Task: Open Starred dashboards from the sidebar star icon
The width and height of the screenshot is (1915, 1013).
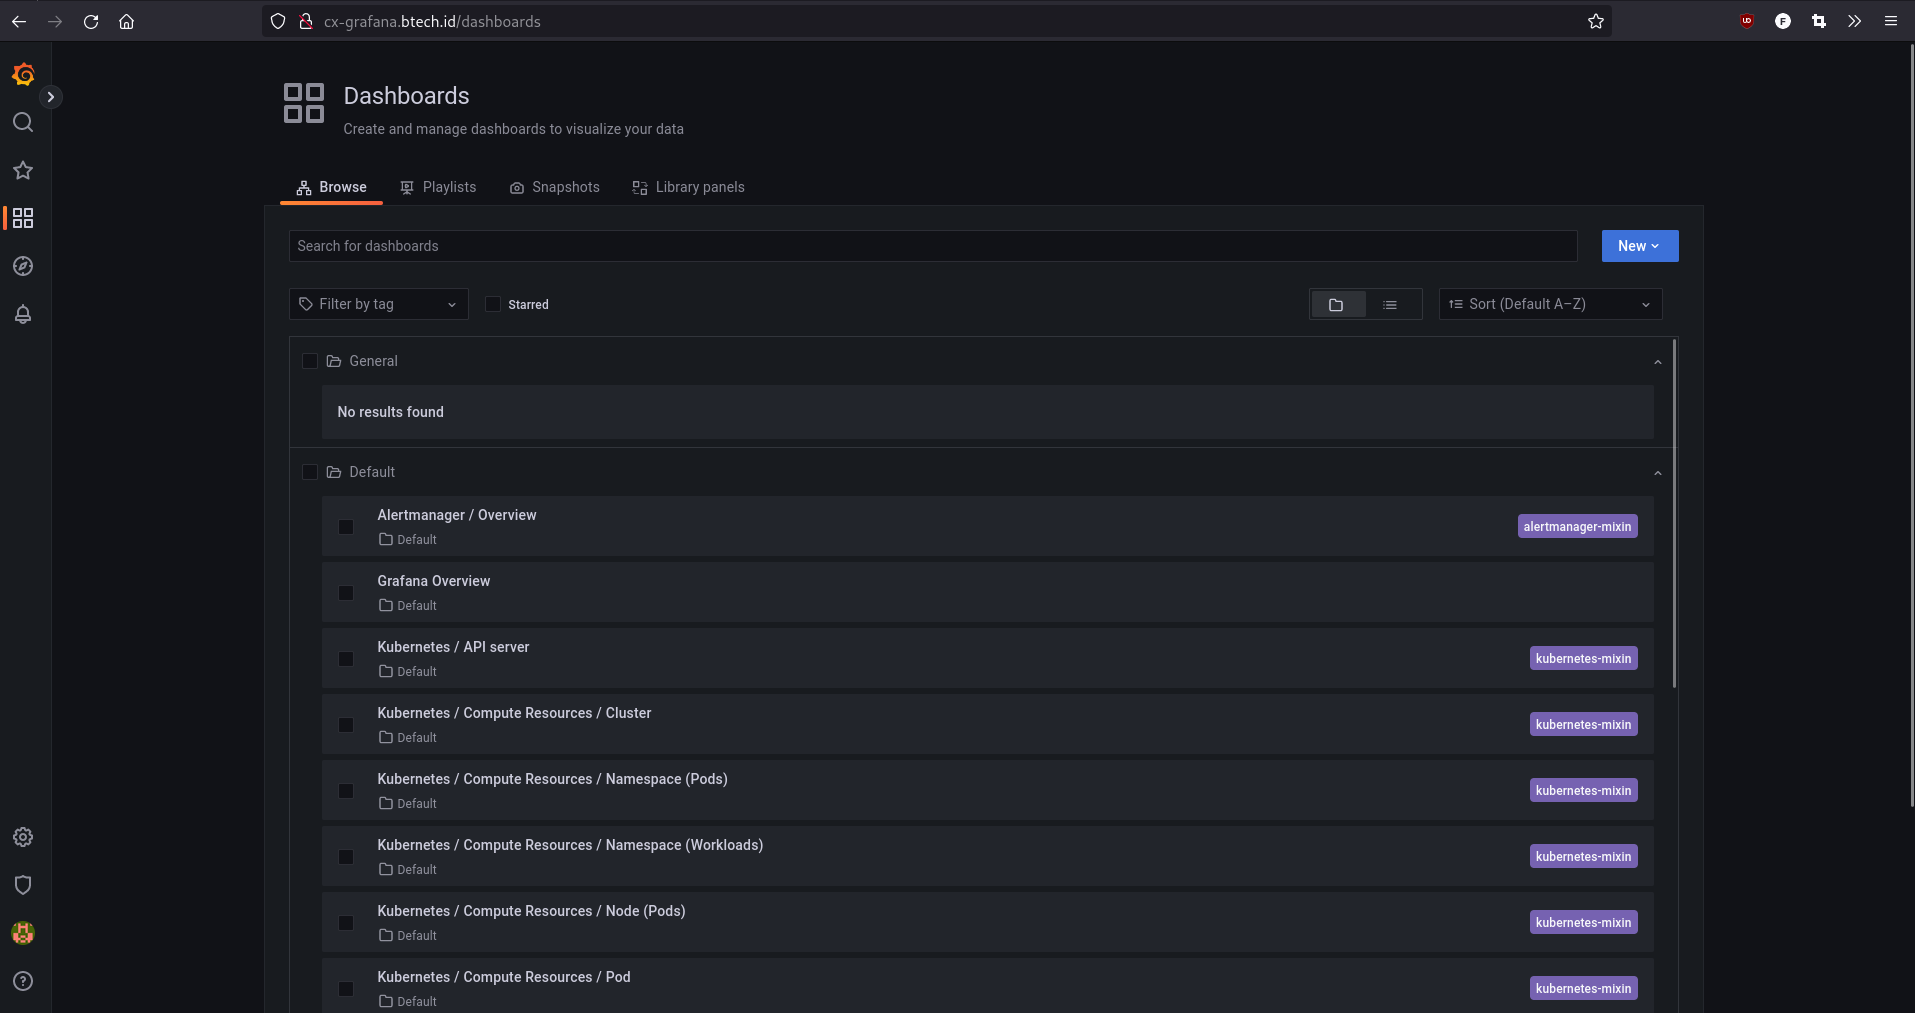Action: 23,170
